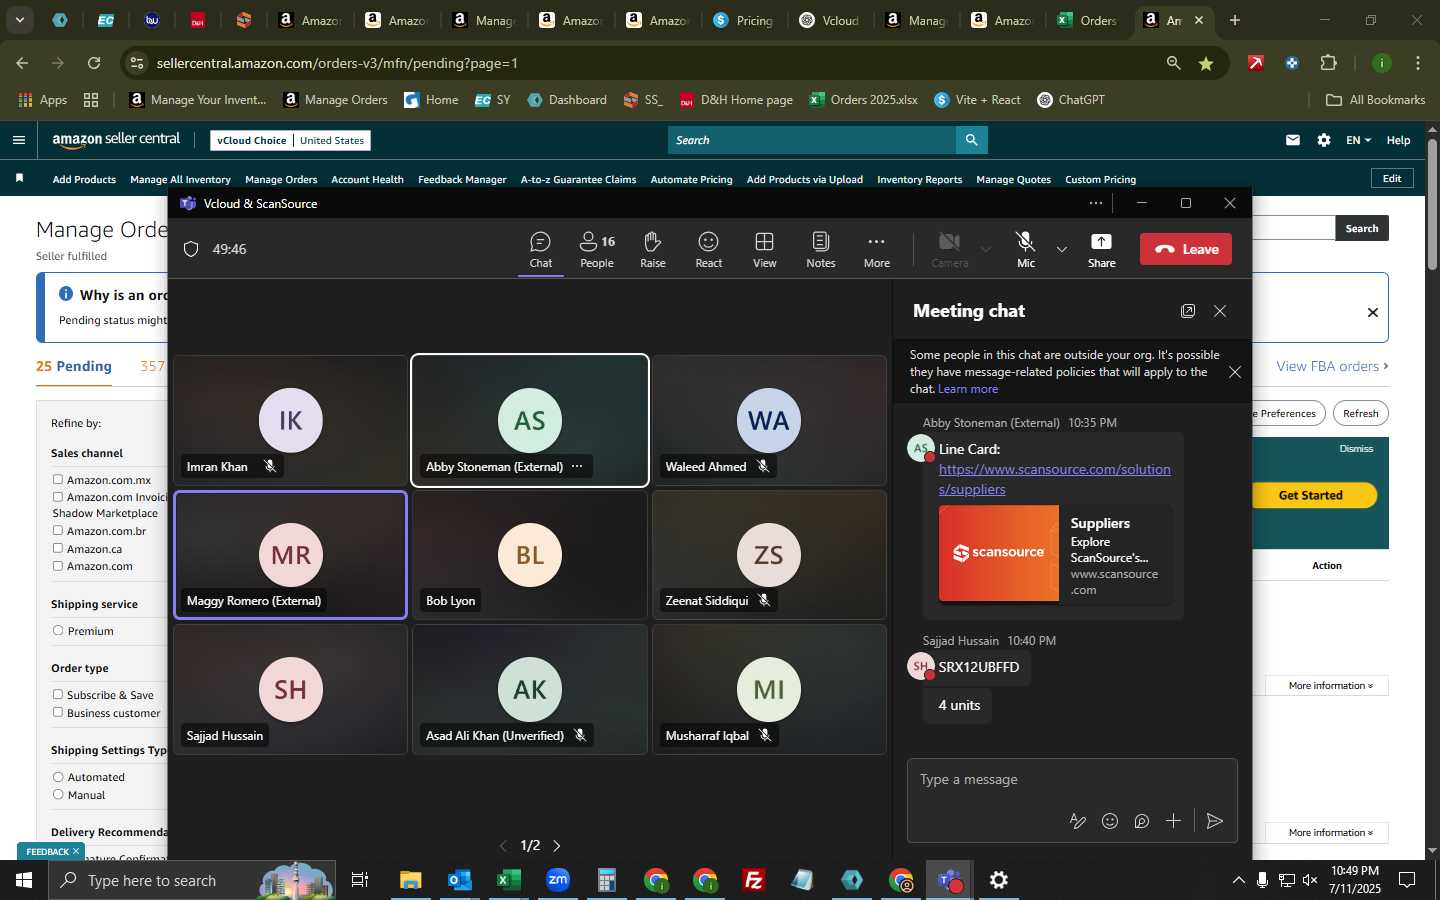Check the Amazon.com sales channel
This screenshot has width=1440, height=900.
58,566
